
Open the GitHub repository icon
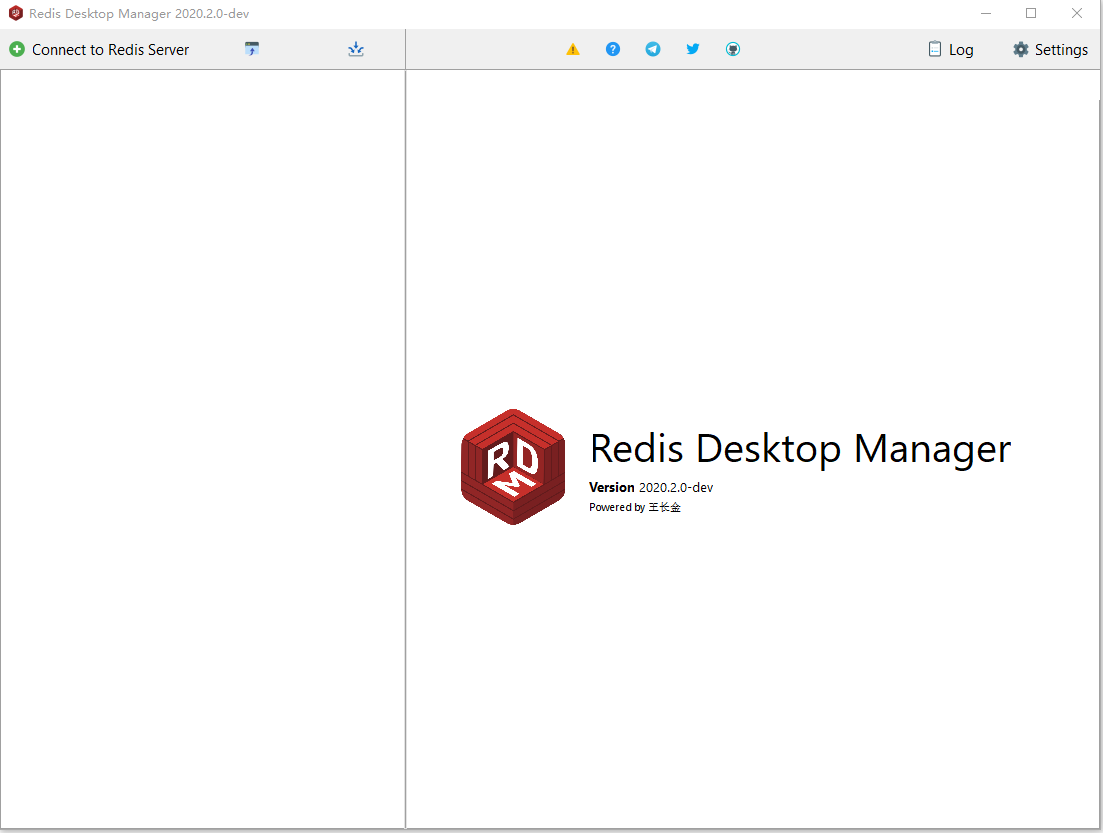tap(733, 49)
